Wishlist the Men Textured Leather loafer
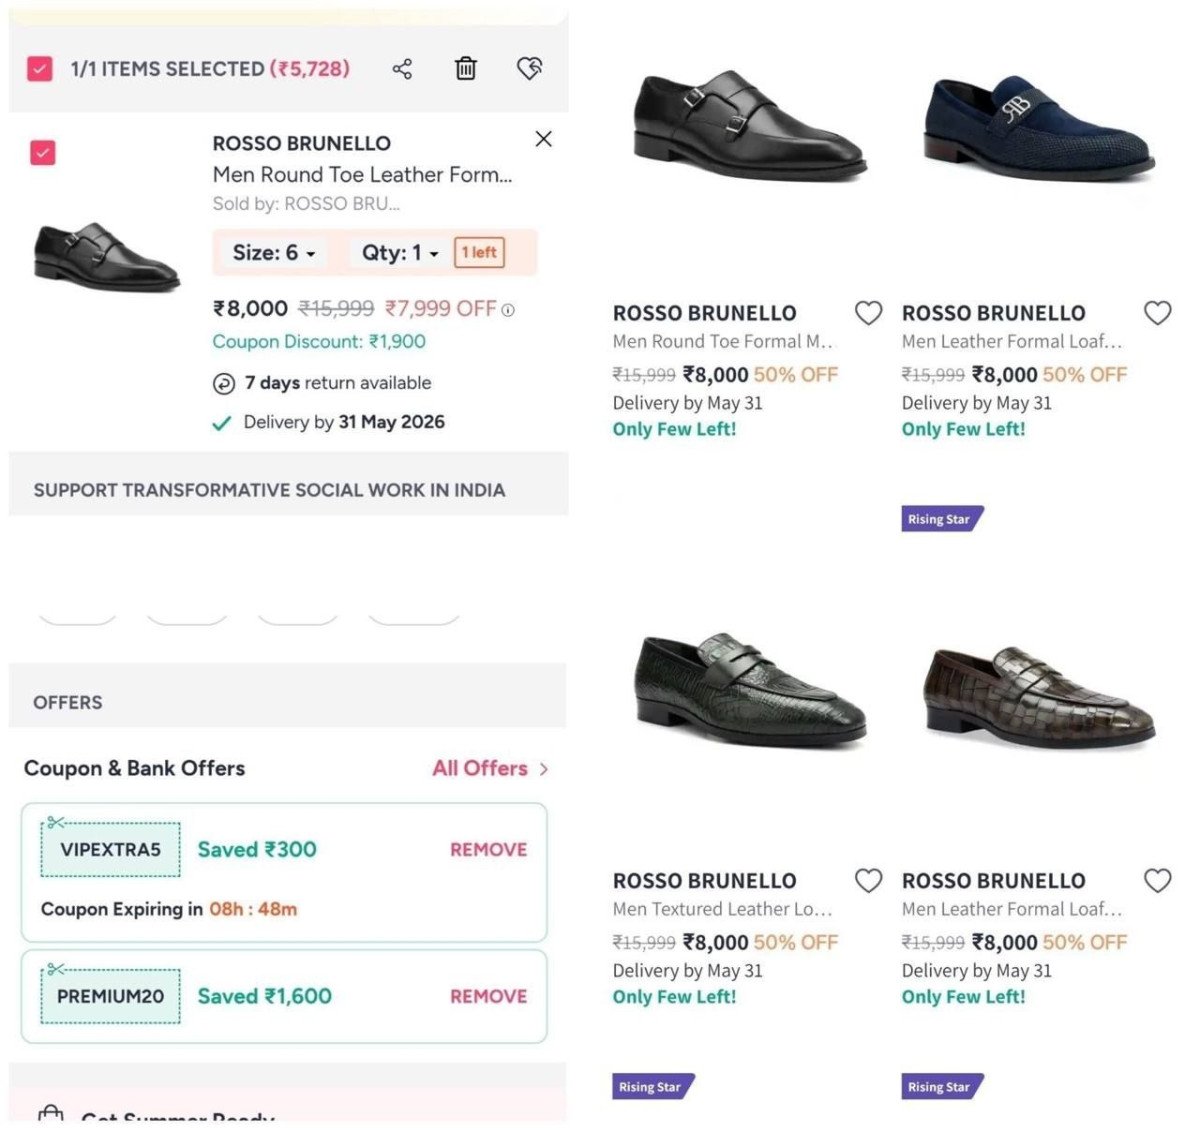The image size is (1200, 1132). (868, 880)
